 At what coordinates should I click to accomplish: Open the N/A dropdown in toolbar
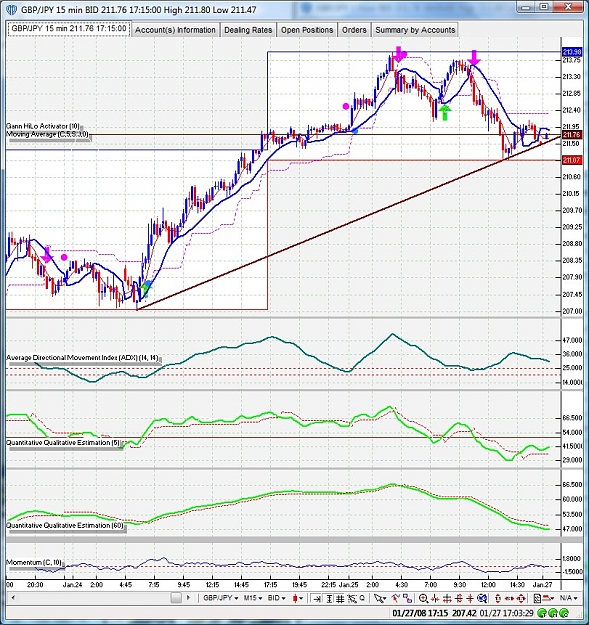click(x=568, y=598)
